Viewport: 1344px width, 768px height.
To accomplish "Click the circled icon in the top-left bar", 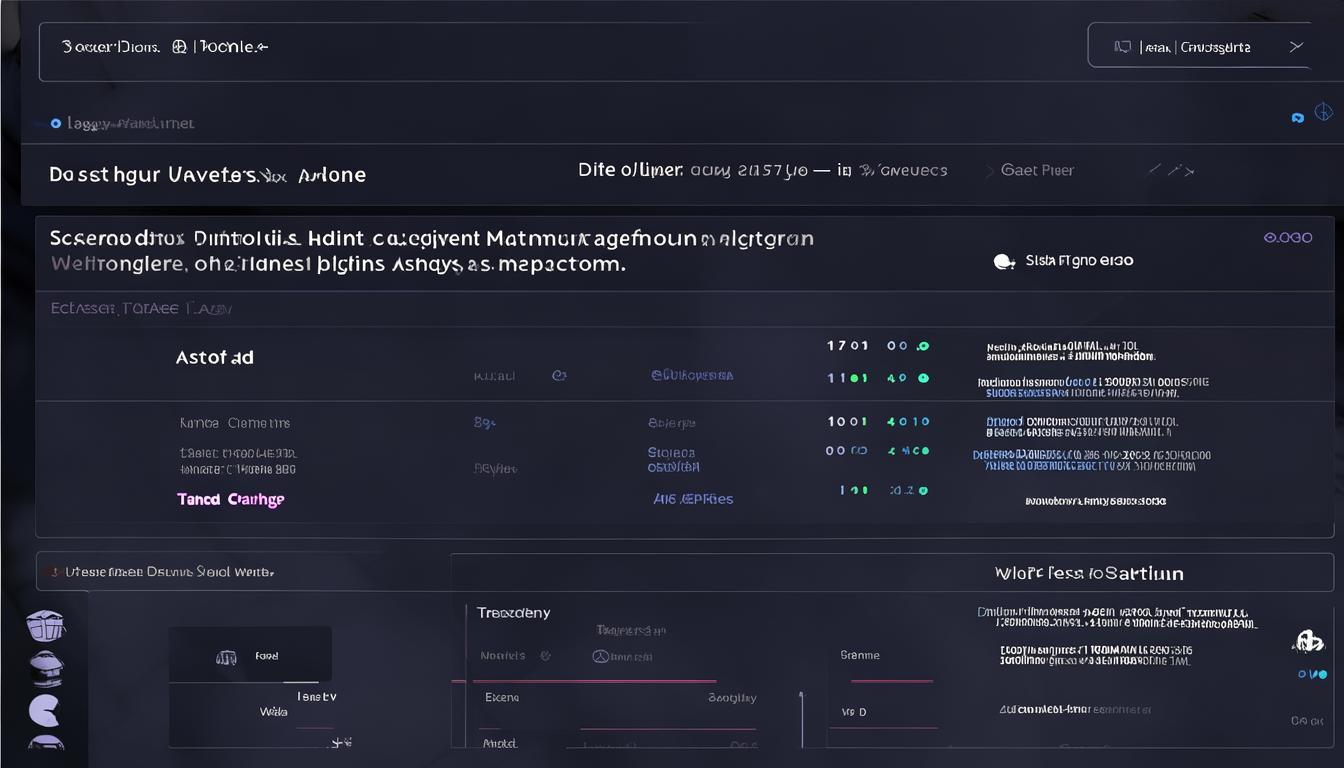I will (x=179, y=46).
